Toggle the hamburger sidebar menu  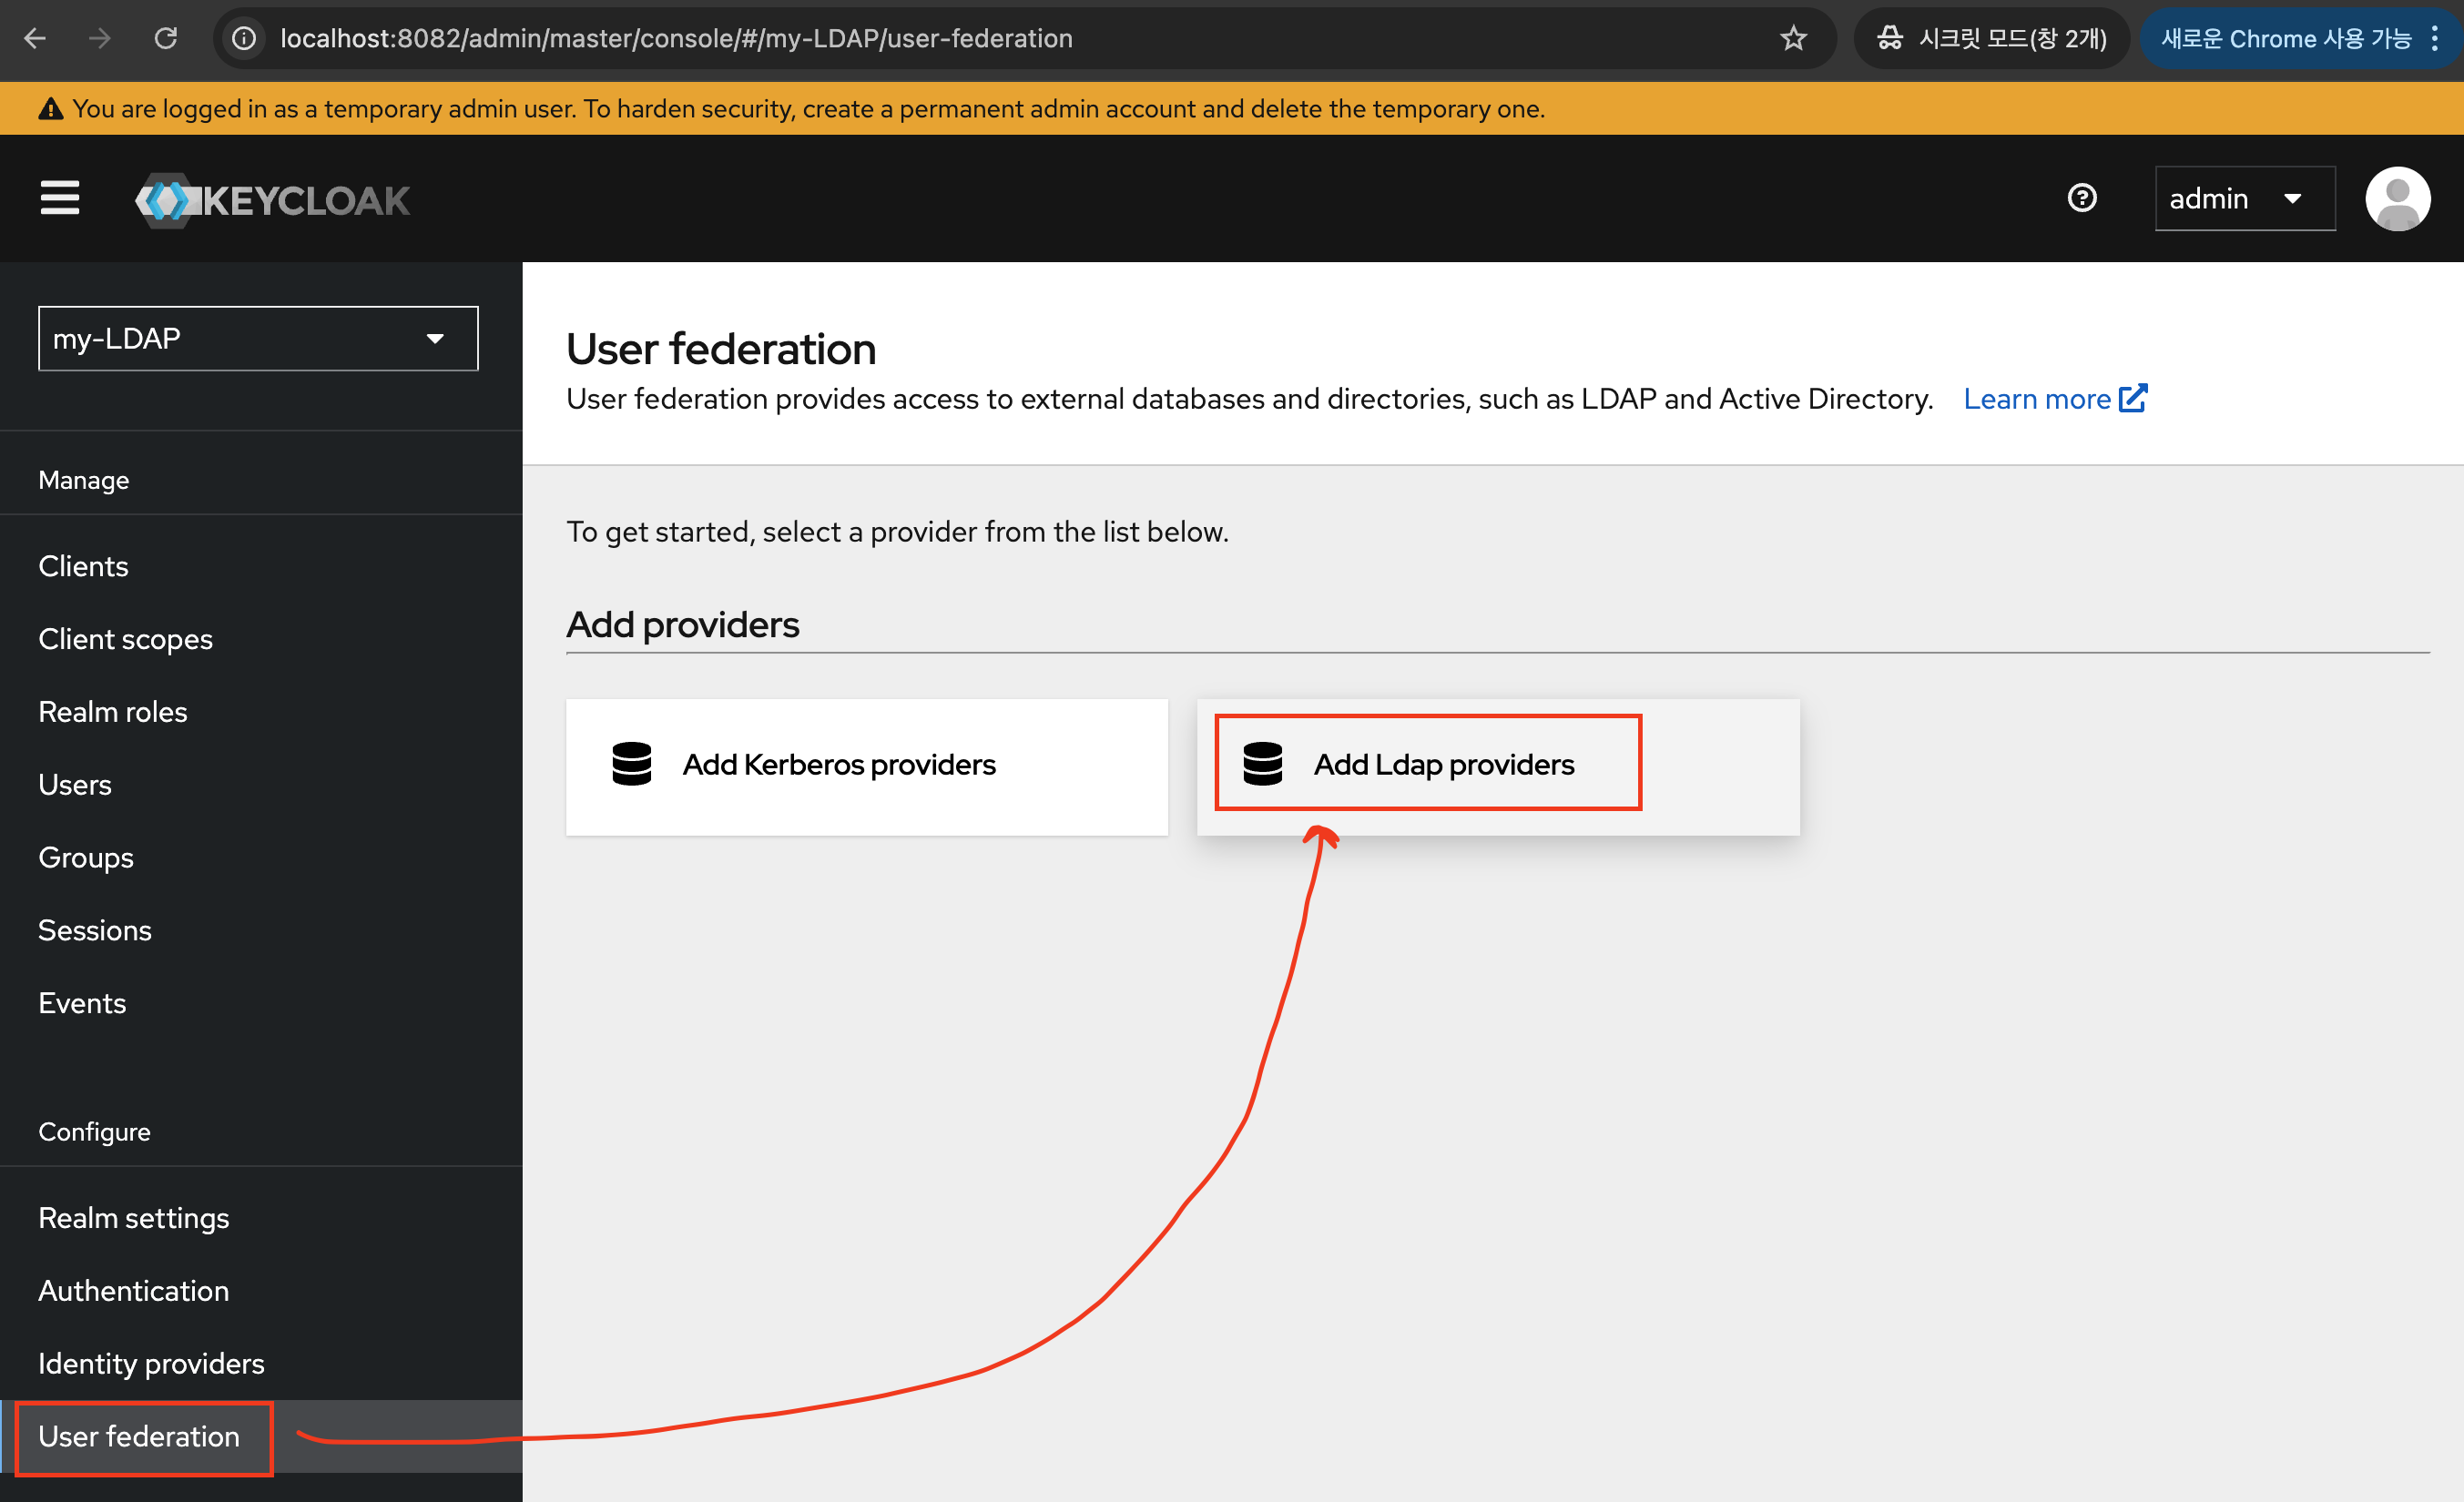[59, 198]
